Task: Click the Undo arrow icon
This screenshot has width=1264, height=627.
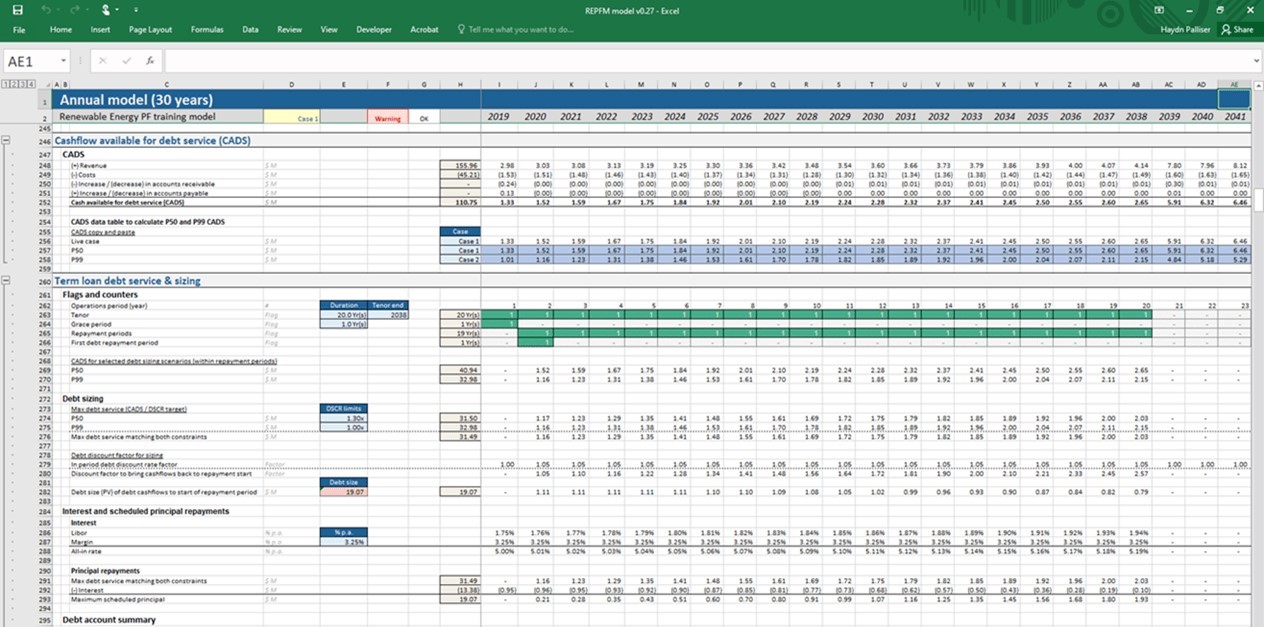Action: click(47, 9)
